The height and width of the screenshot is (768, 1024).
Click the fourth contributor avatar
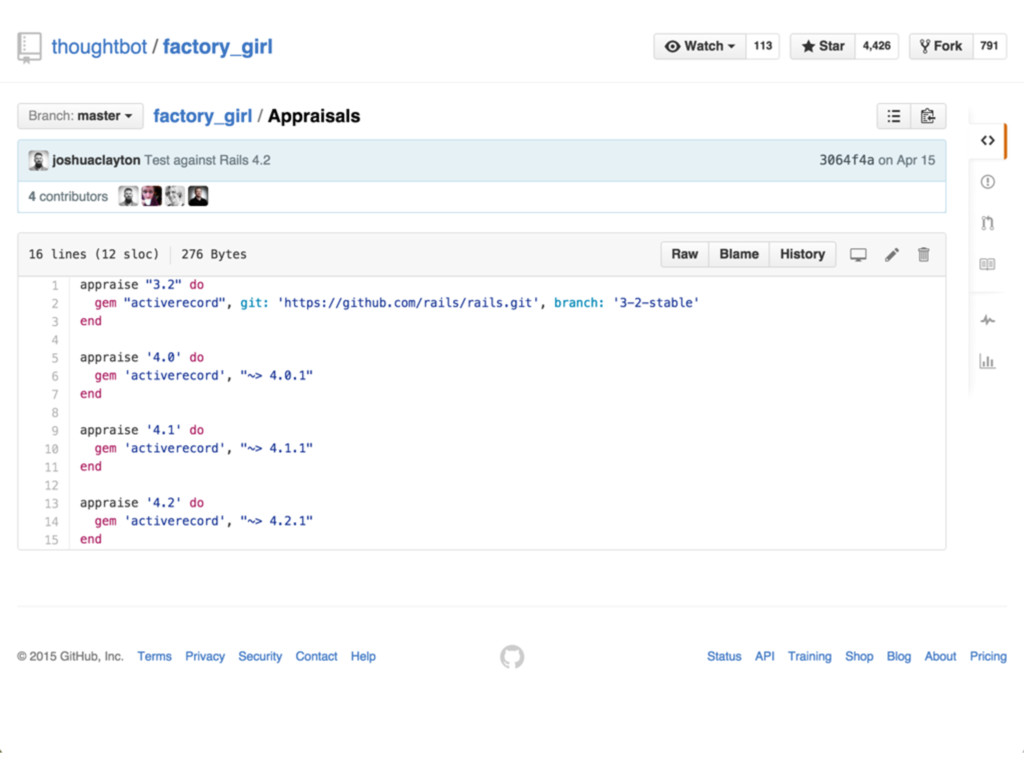(198, 196)
